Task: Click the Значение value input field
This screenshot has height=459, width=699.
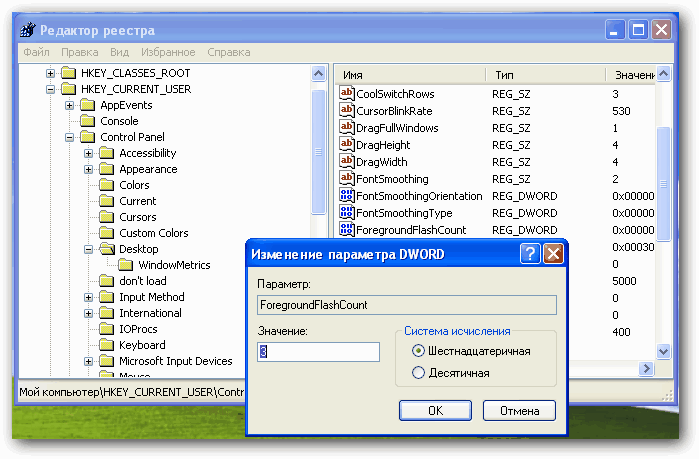Action: coord(318,352)
